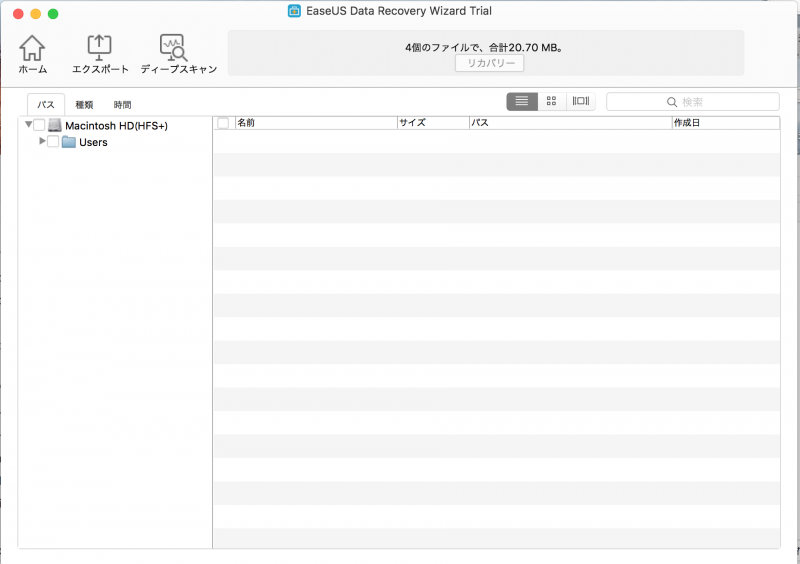
Task: Start the ディープスキャン deep scan
Action: pos(173,47)
